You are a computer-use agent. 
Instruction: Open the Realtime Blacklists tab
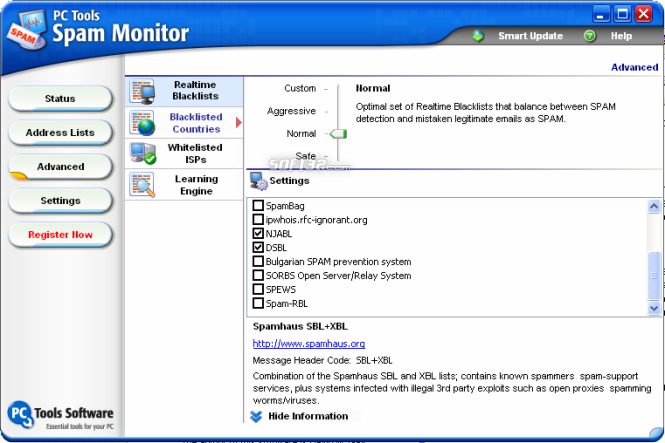[184, 91]
